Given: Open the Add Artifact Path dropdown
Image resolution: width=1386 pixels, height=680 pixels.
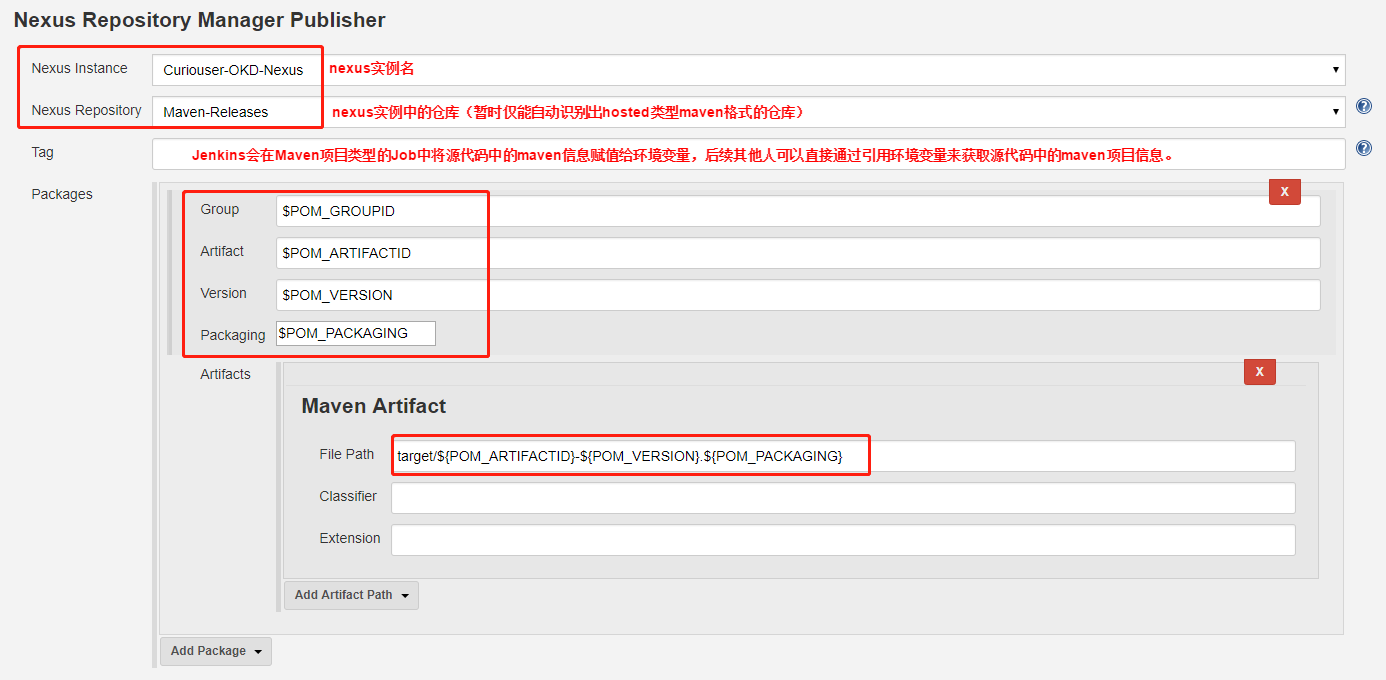Looking at the screenshot, I should [x=351, y=595].
